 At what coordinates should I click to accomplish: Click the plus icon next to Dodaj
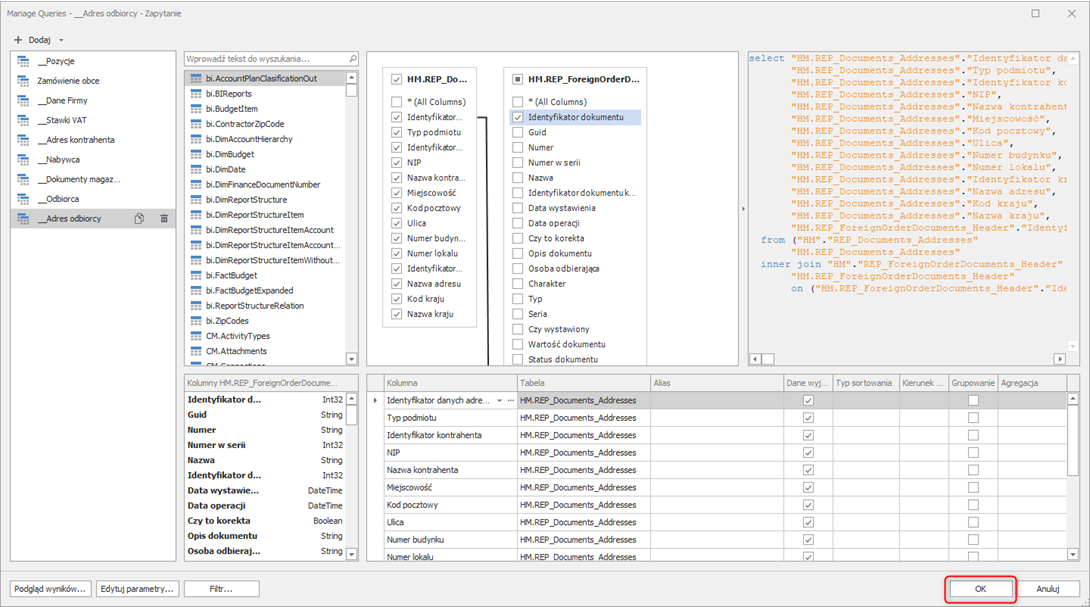[18, 40]
